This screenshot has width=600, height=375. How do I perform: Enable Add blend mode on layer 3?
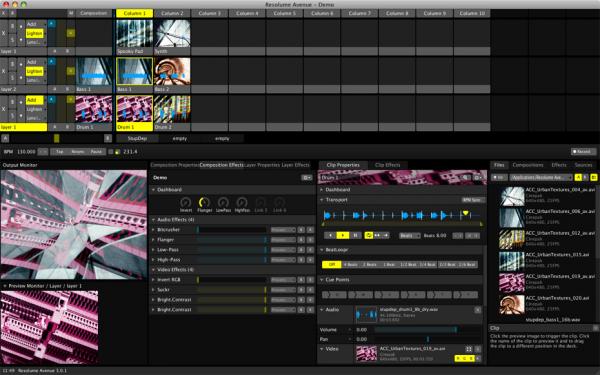pyautogui.click(x=34, y=100)
